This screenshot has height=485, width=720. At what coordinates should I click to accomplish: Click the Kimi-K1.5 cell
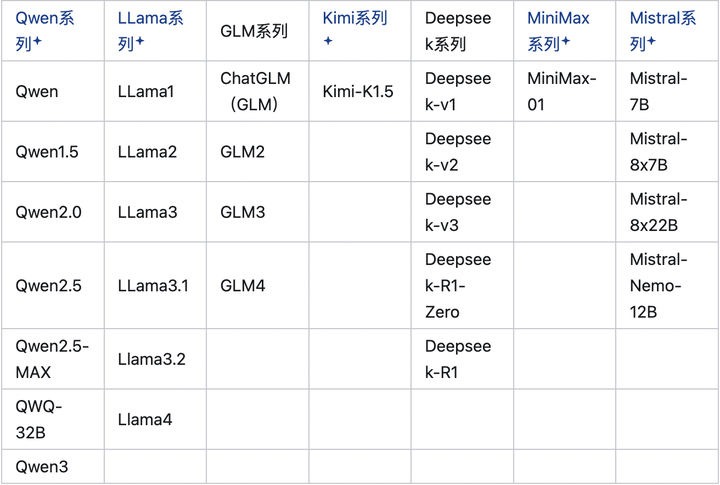point(358,91)
